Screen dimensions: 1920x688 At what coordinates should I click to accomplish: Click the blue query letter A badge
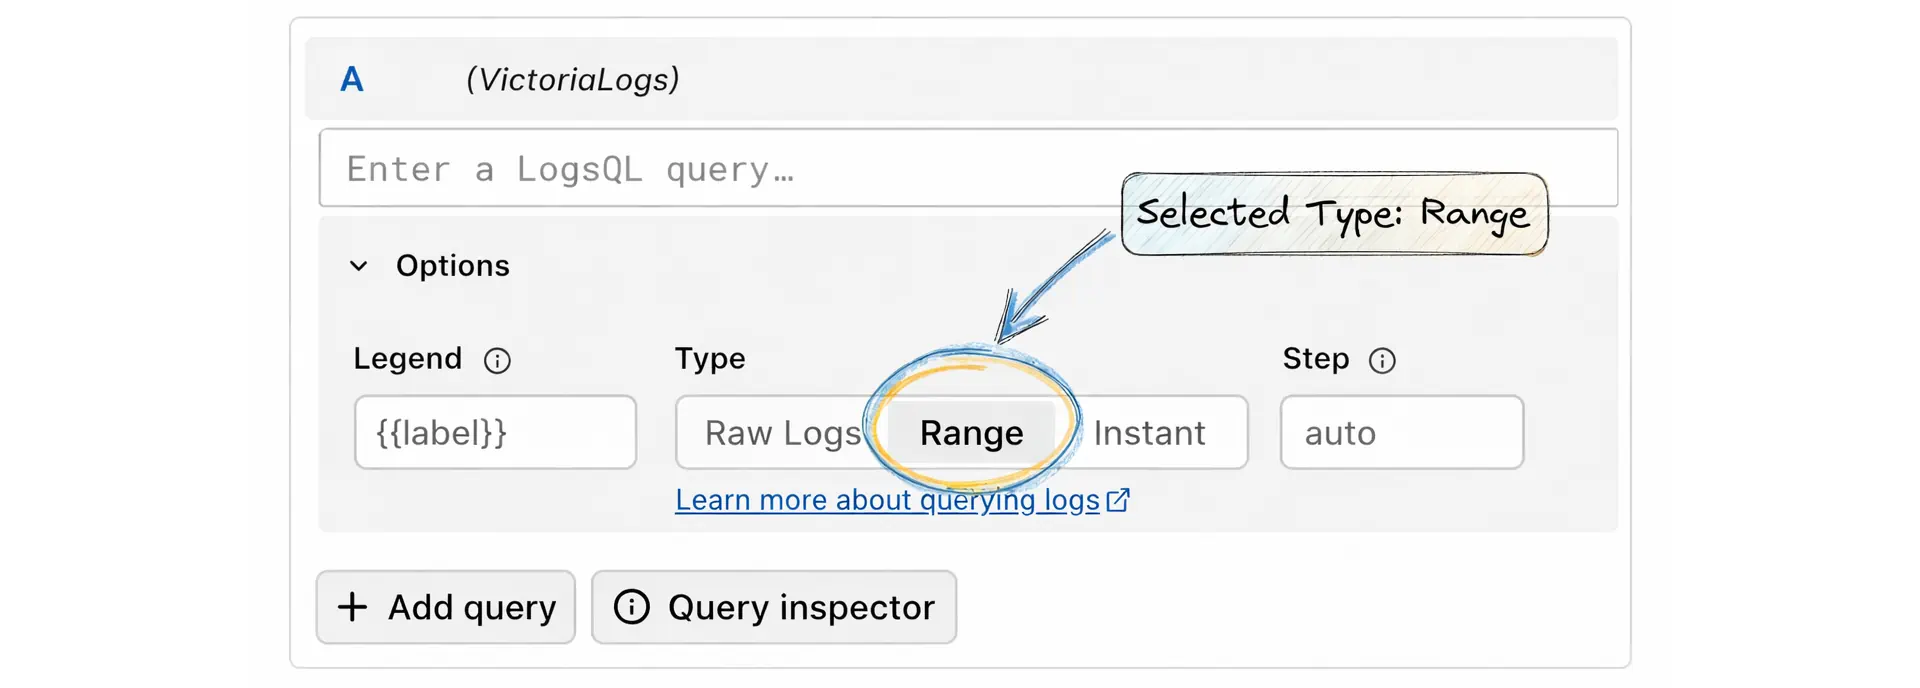[x=351, y=79]
